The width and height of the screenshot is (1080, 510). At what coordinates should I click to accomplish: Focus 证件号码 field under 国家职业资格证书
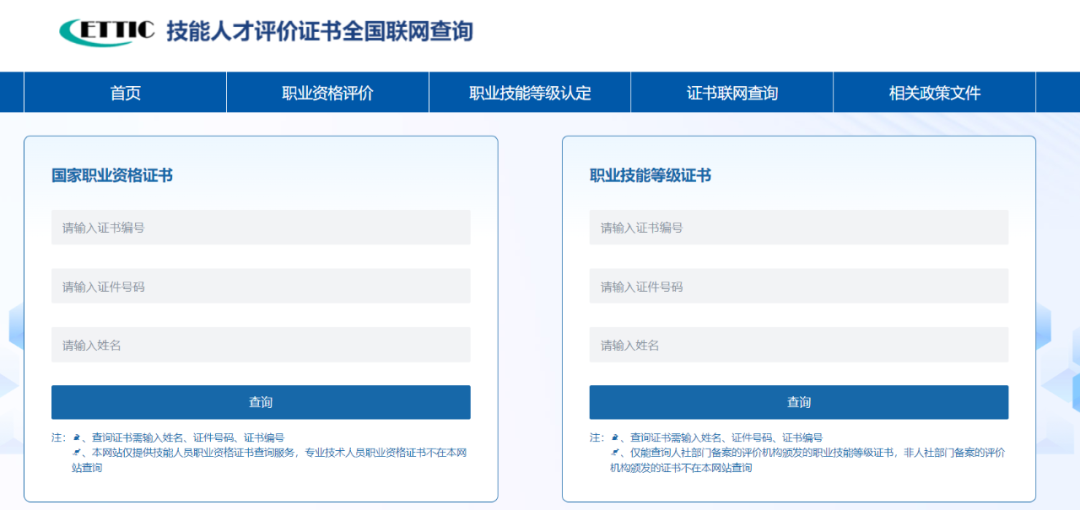coord(260,287)
